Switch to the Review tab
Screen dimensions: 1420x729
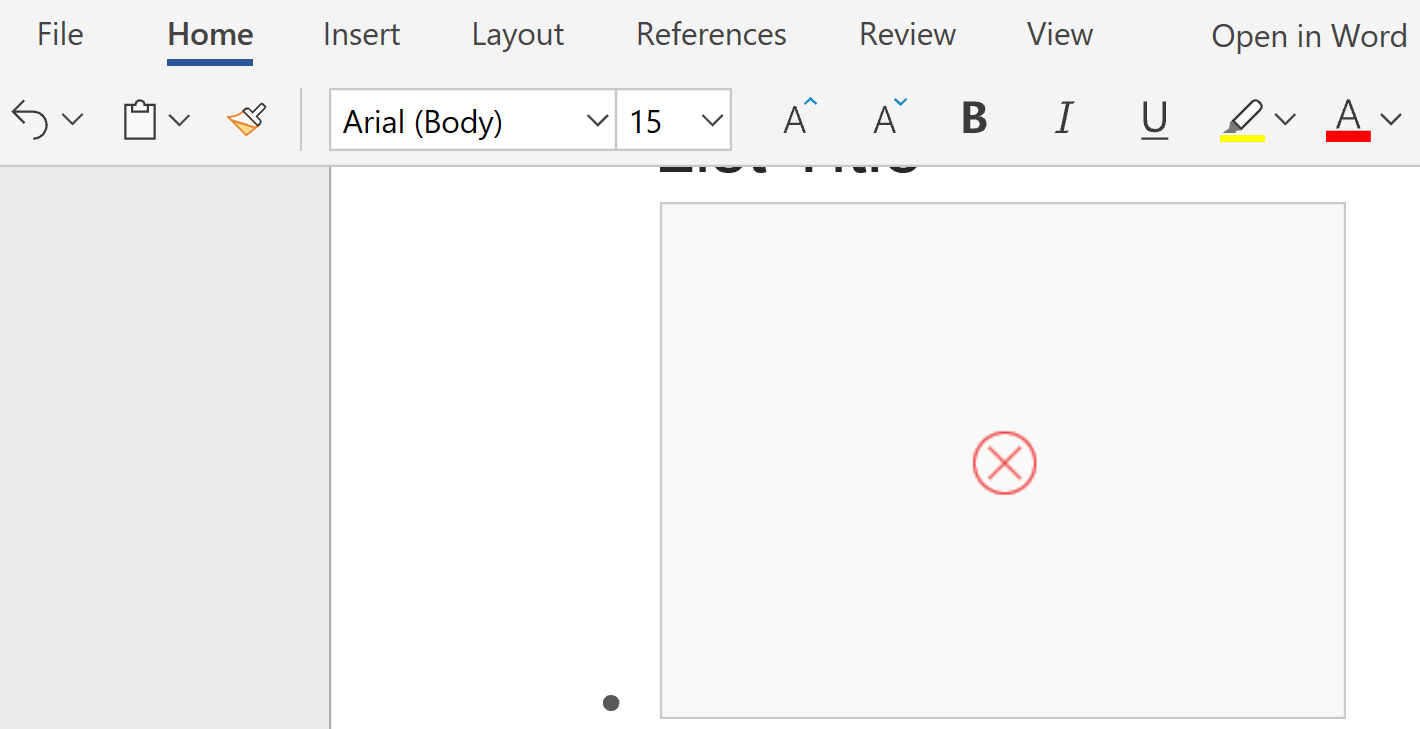click(x=907, y=35)
